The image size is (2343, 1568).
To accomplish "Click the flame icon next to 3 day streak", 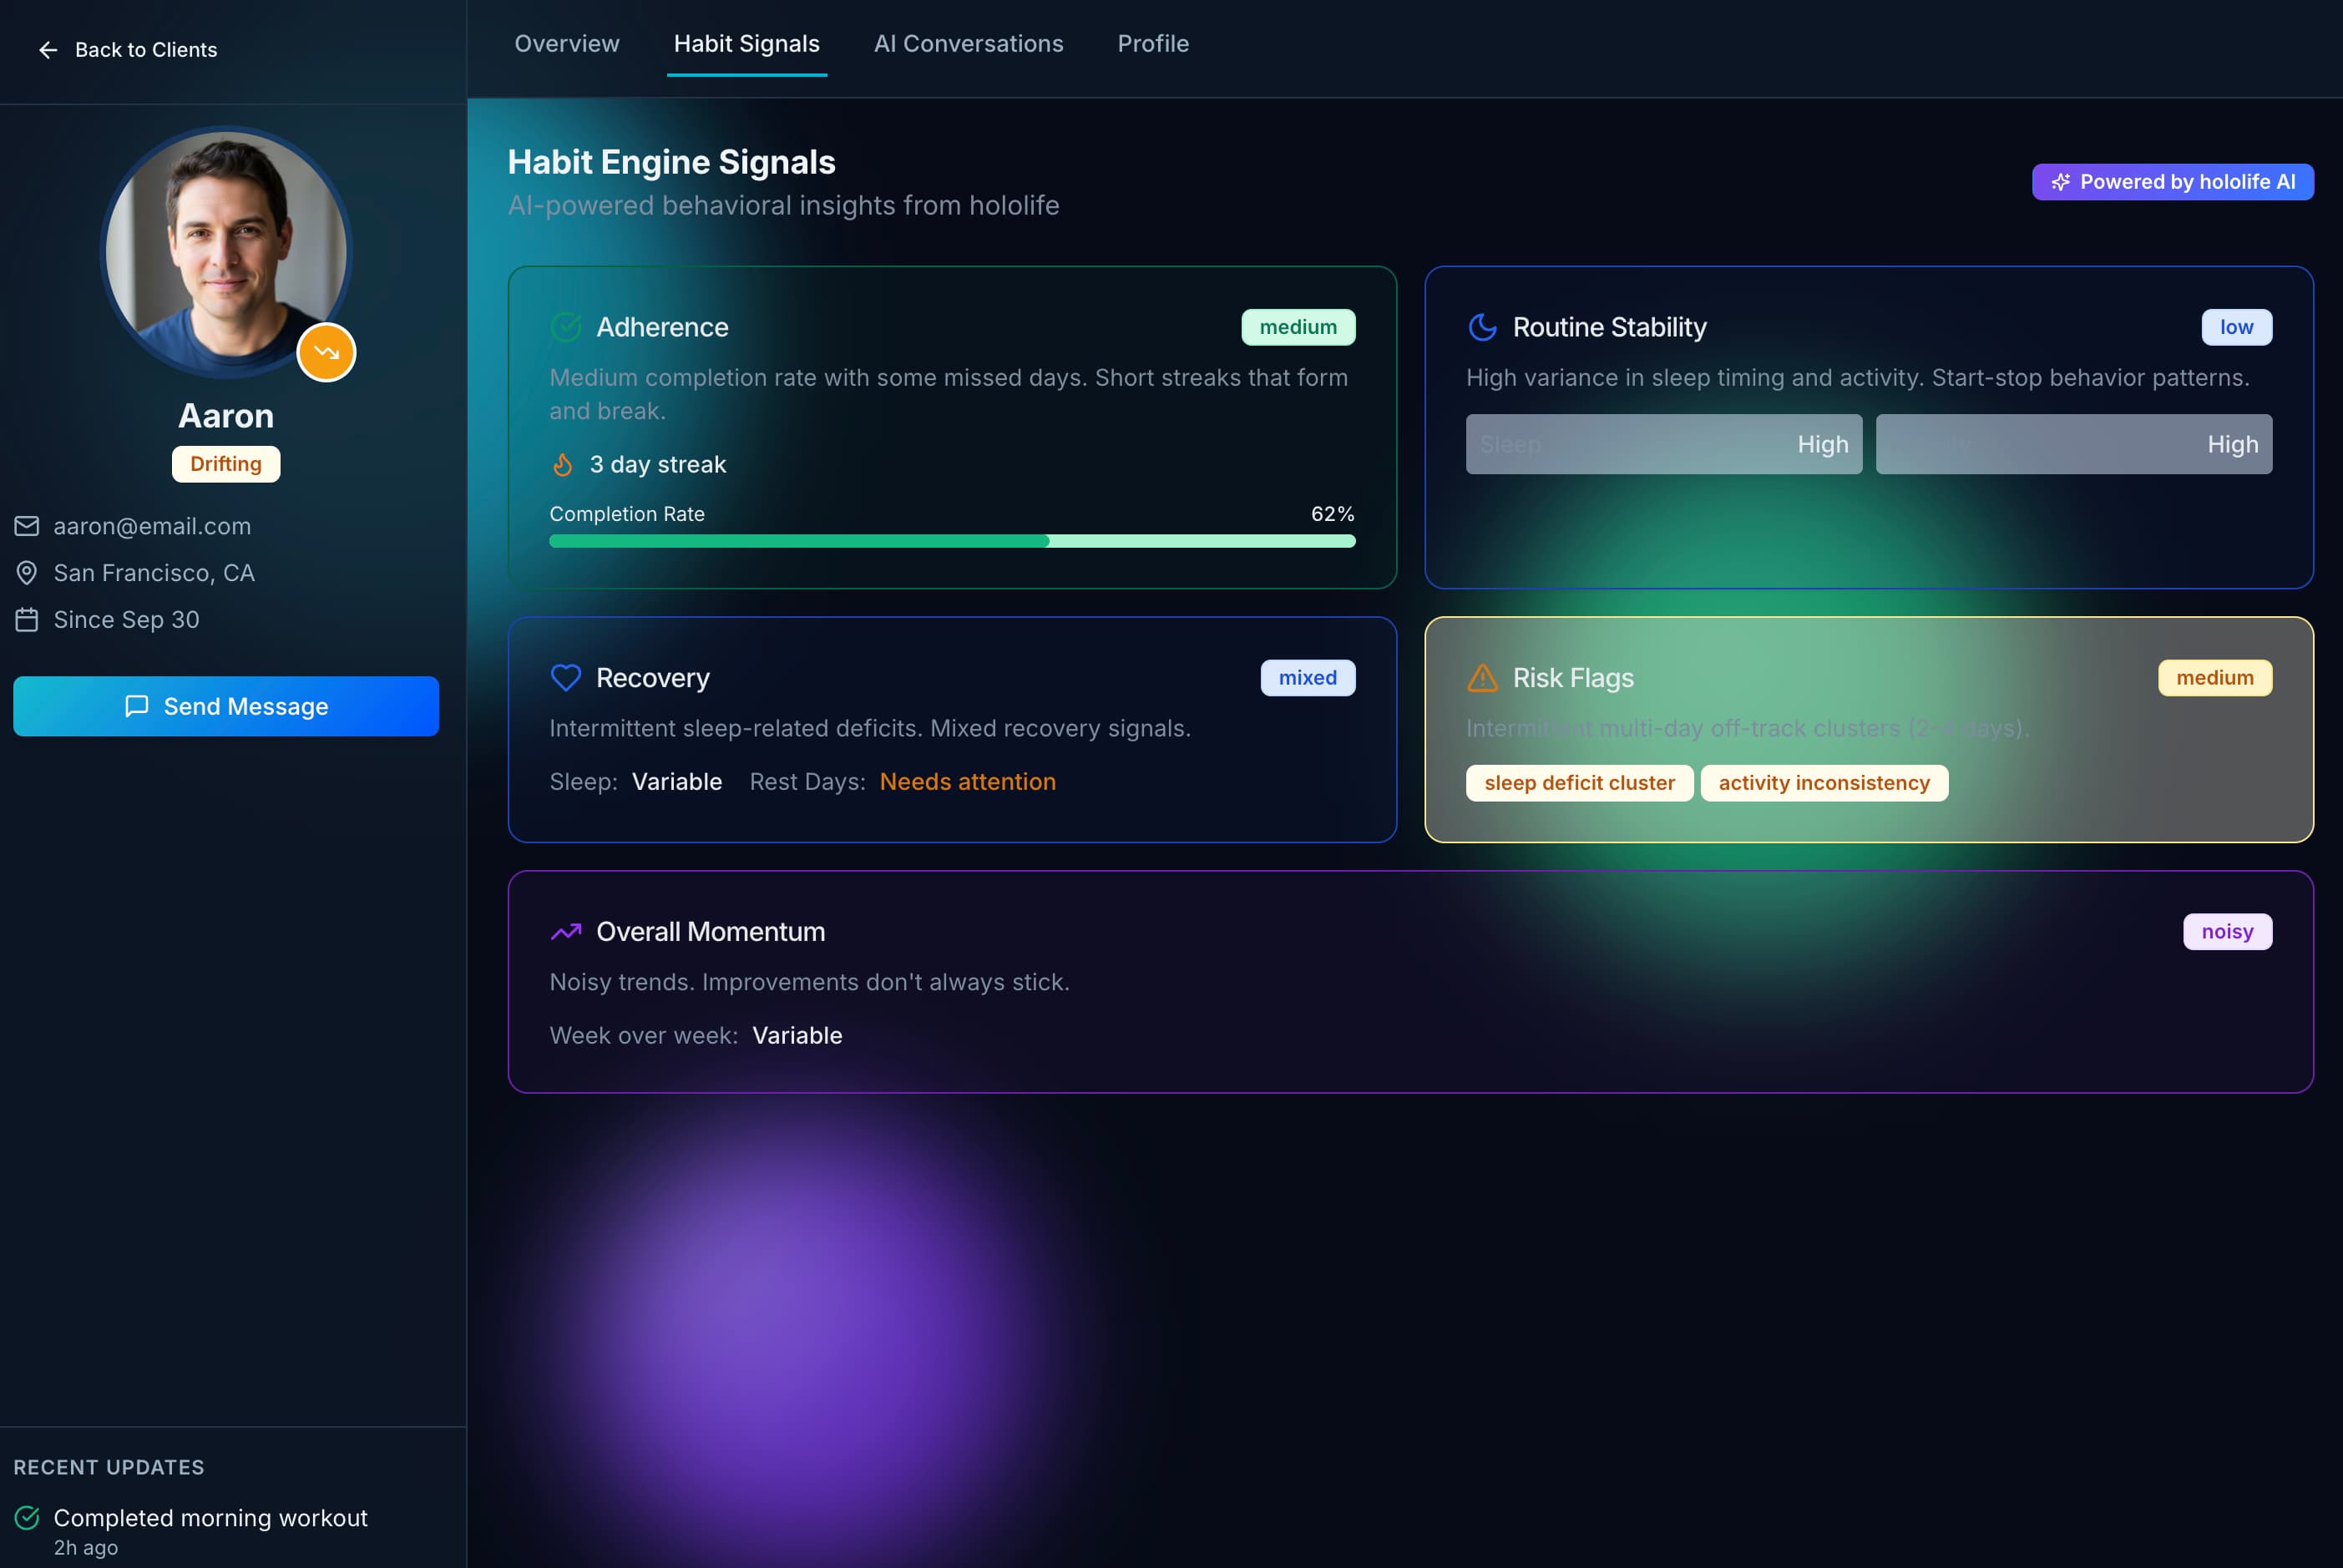I will pos(562,464).
